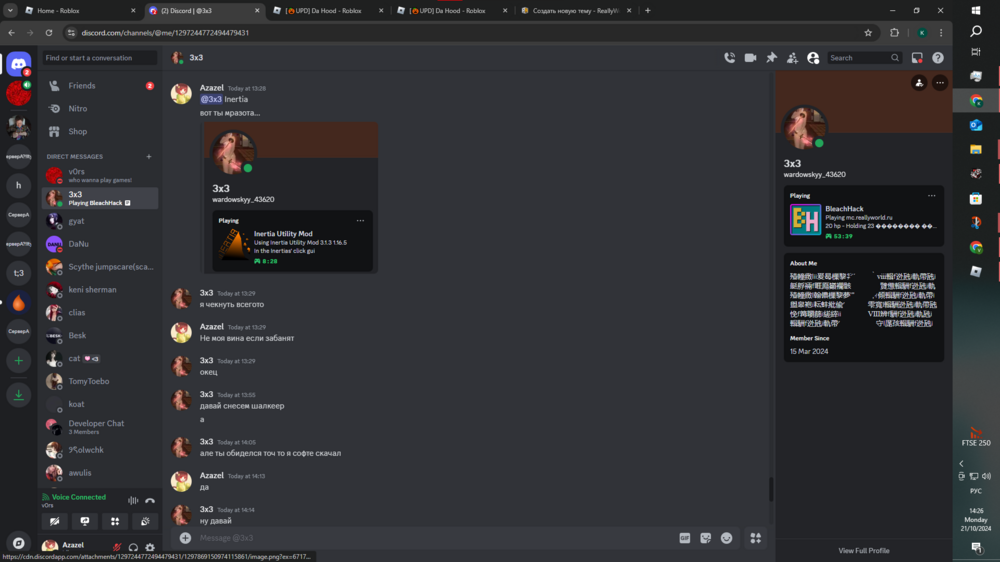Open Friends page
Screen dimensions: 1000x562
(100, 85)
